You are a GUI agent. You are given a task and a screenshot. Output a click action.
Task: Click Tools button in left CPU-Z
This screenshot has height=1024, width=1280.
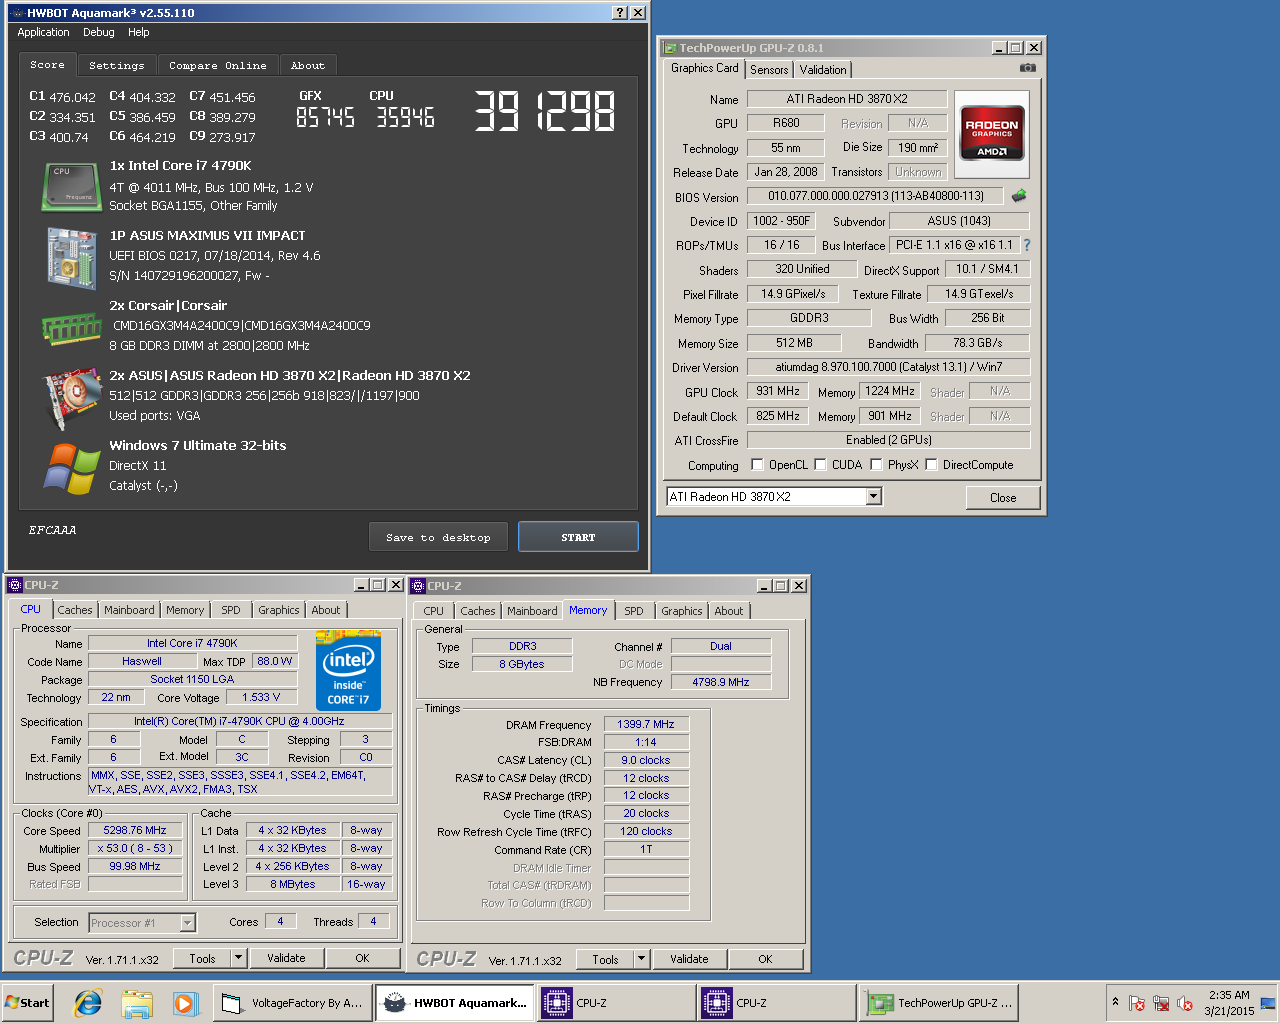[202, 958]
